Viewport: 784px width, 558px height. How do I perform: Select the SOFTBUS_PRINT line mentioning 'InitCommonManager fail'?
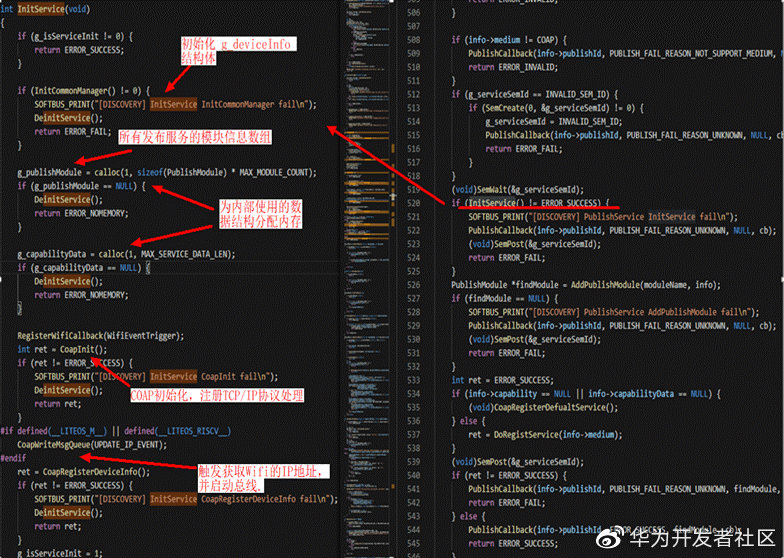coord(176,104)
